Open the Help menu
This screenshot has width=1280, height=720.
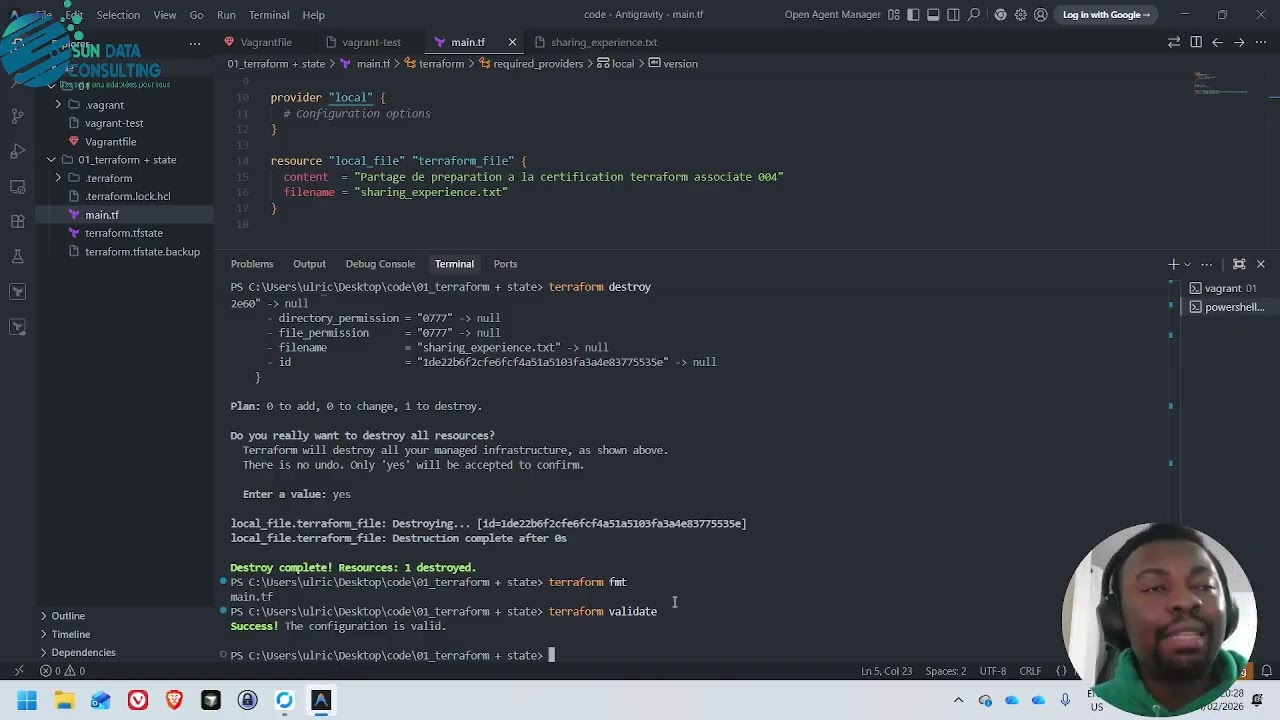click(313, 15)
